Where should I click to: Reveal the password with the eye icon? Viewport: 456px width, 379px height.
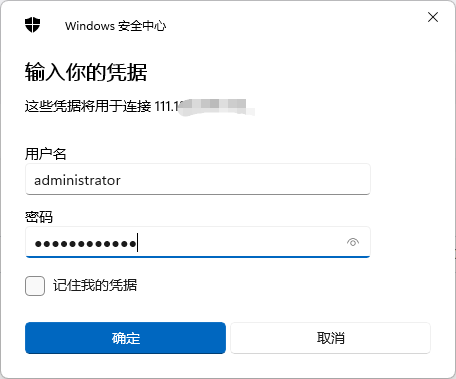353,242
